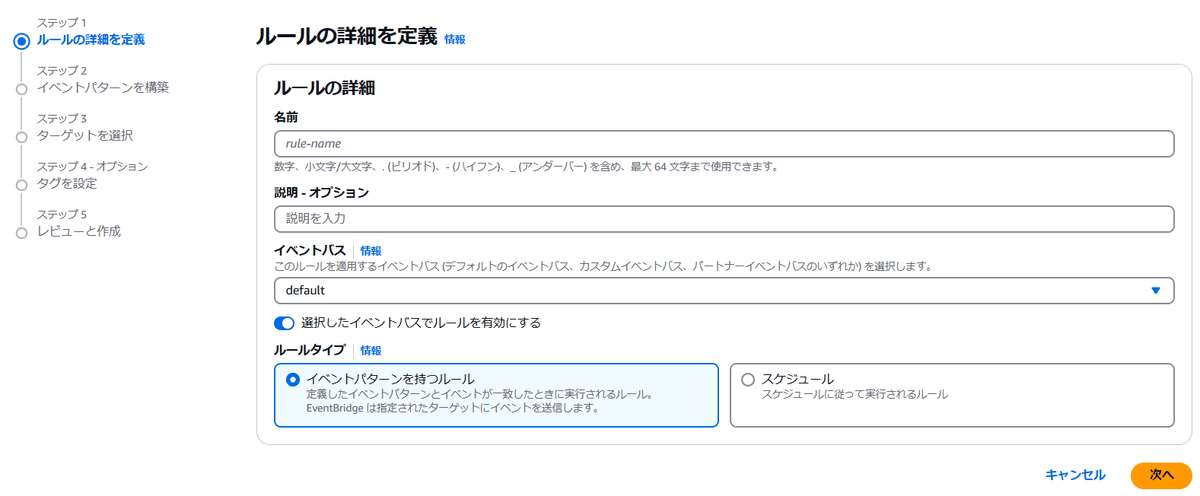Click the dropdown arrow in default selector
The width and height of the screenshot is (1200, 496).
[1155, 291]
